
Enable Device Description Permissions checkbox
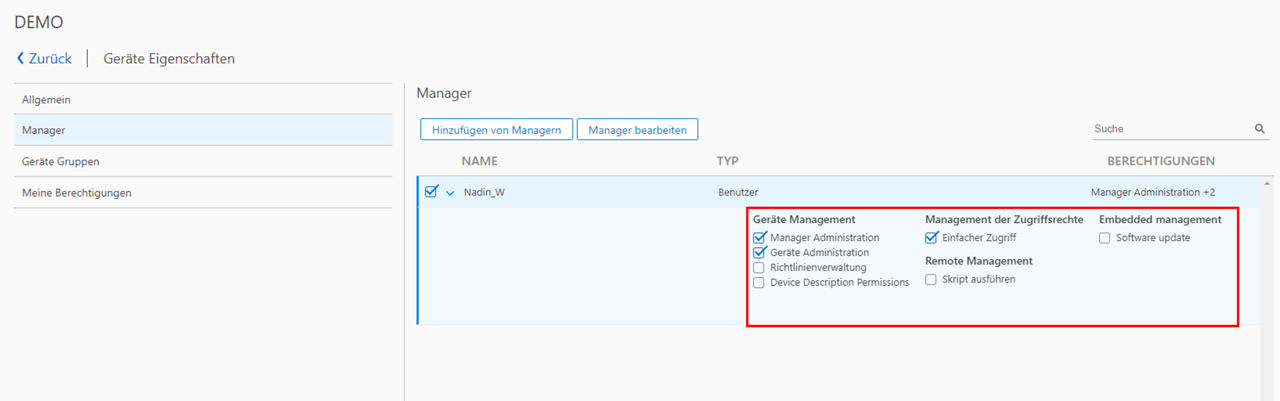point(759,283)
